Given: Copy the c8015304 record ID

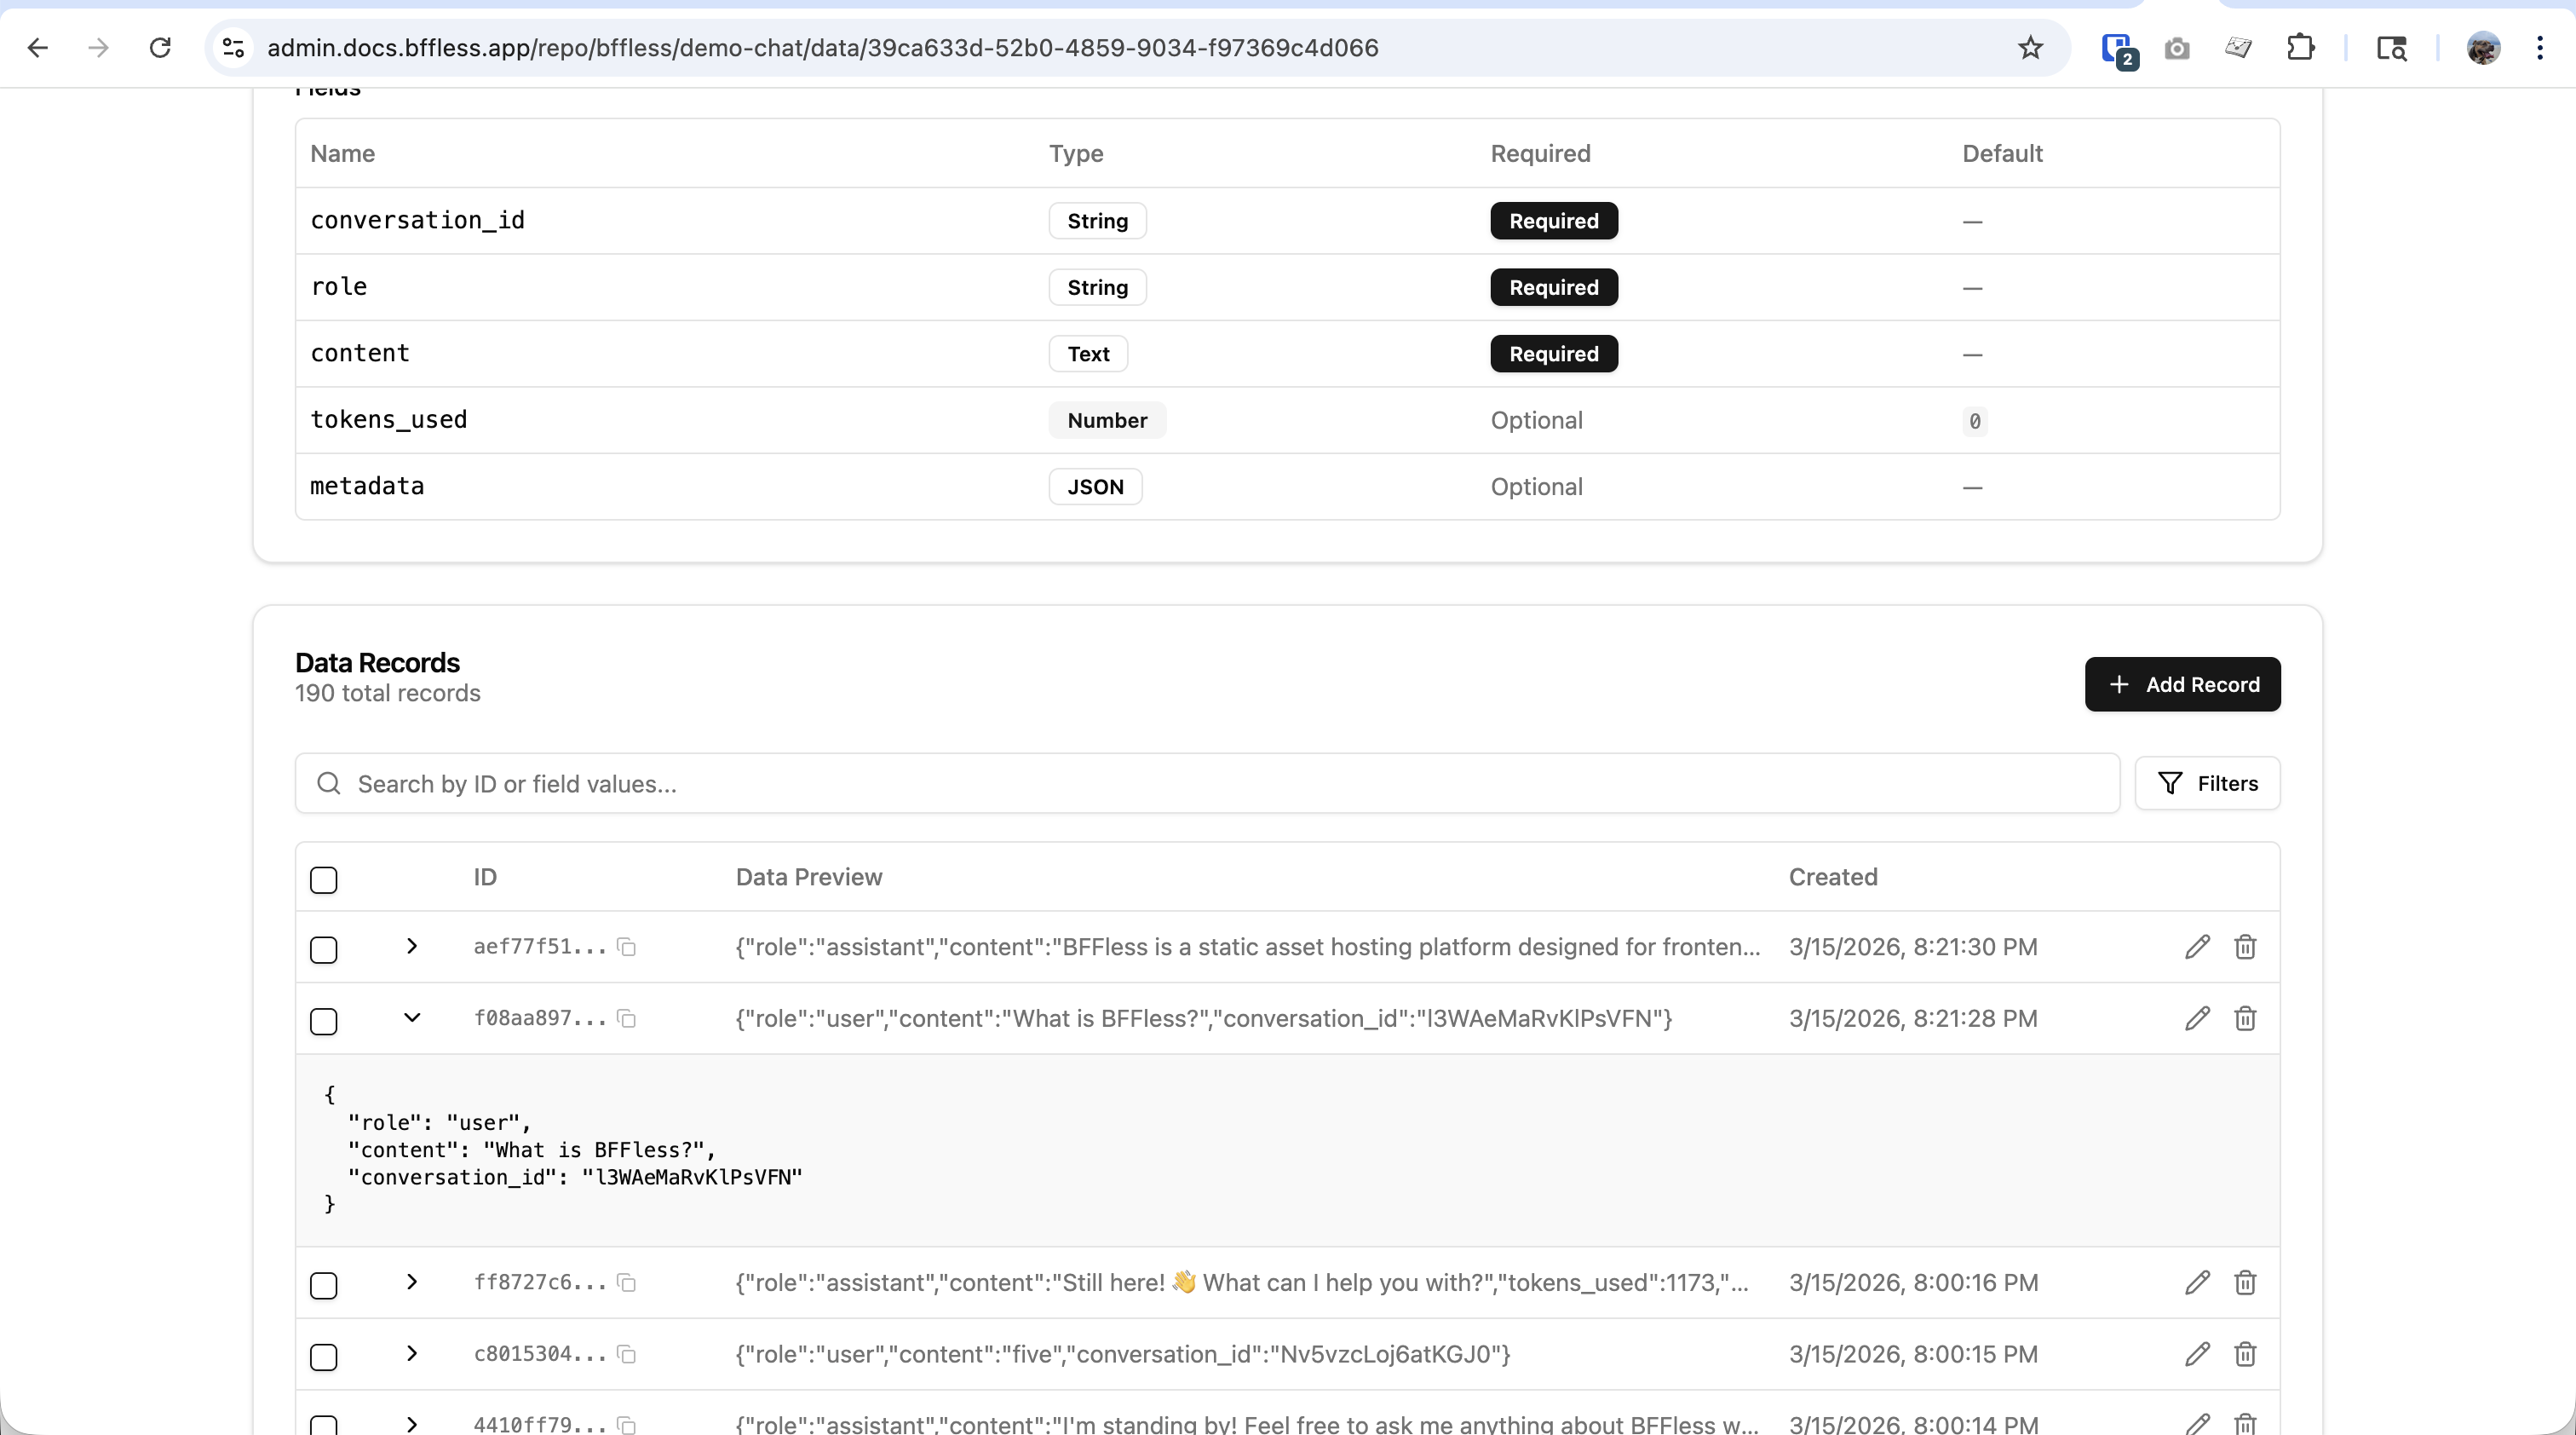Looking at the screenshot, I should pos(627,1354).
